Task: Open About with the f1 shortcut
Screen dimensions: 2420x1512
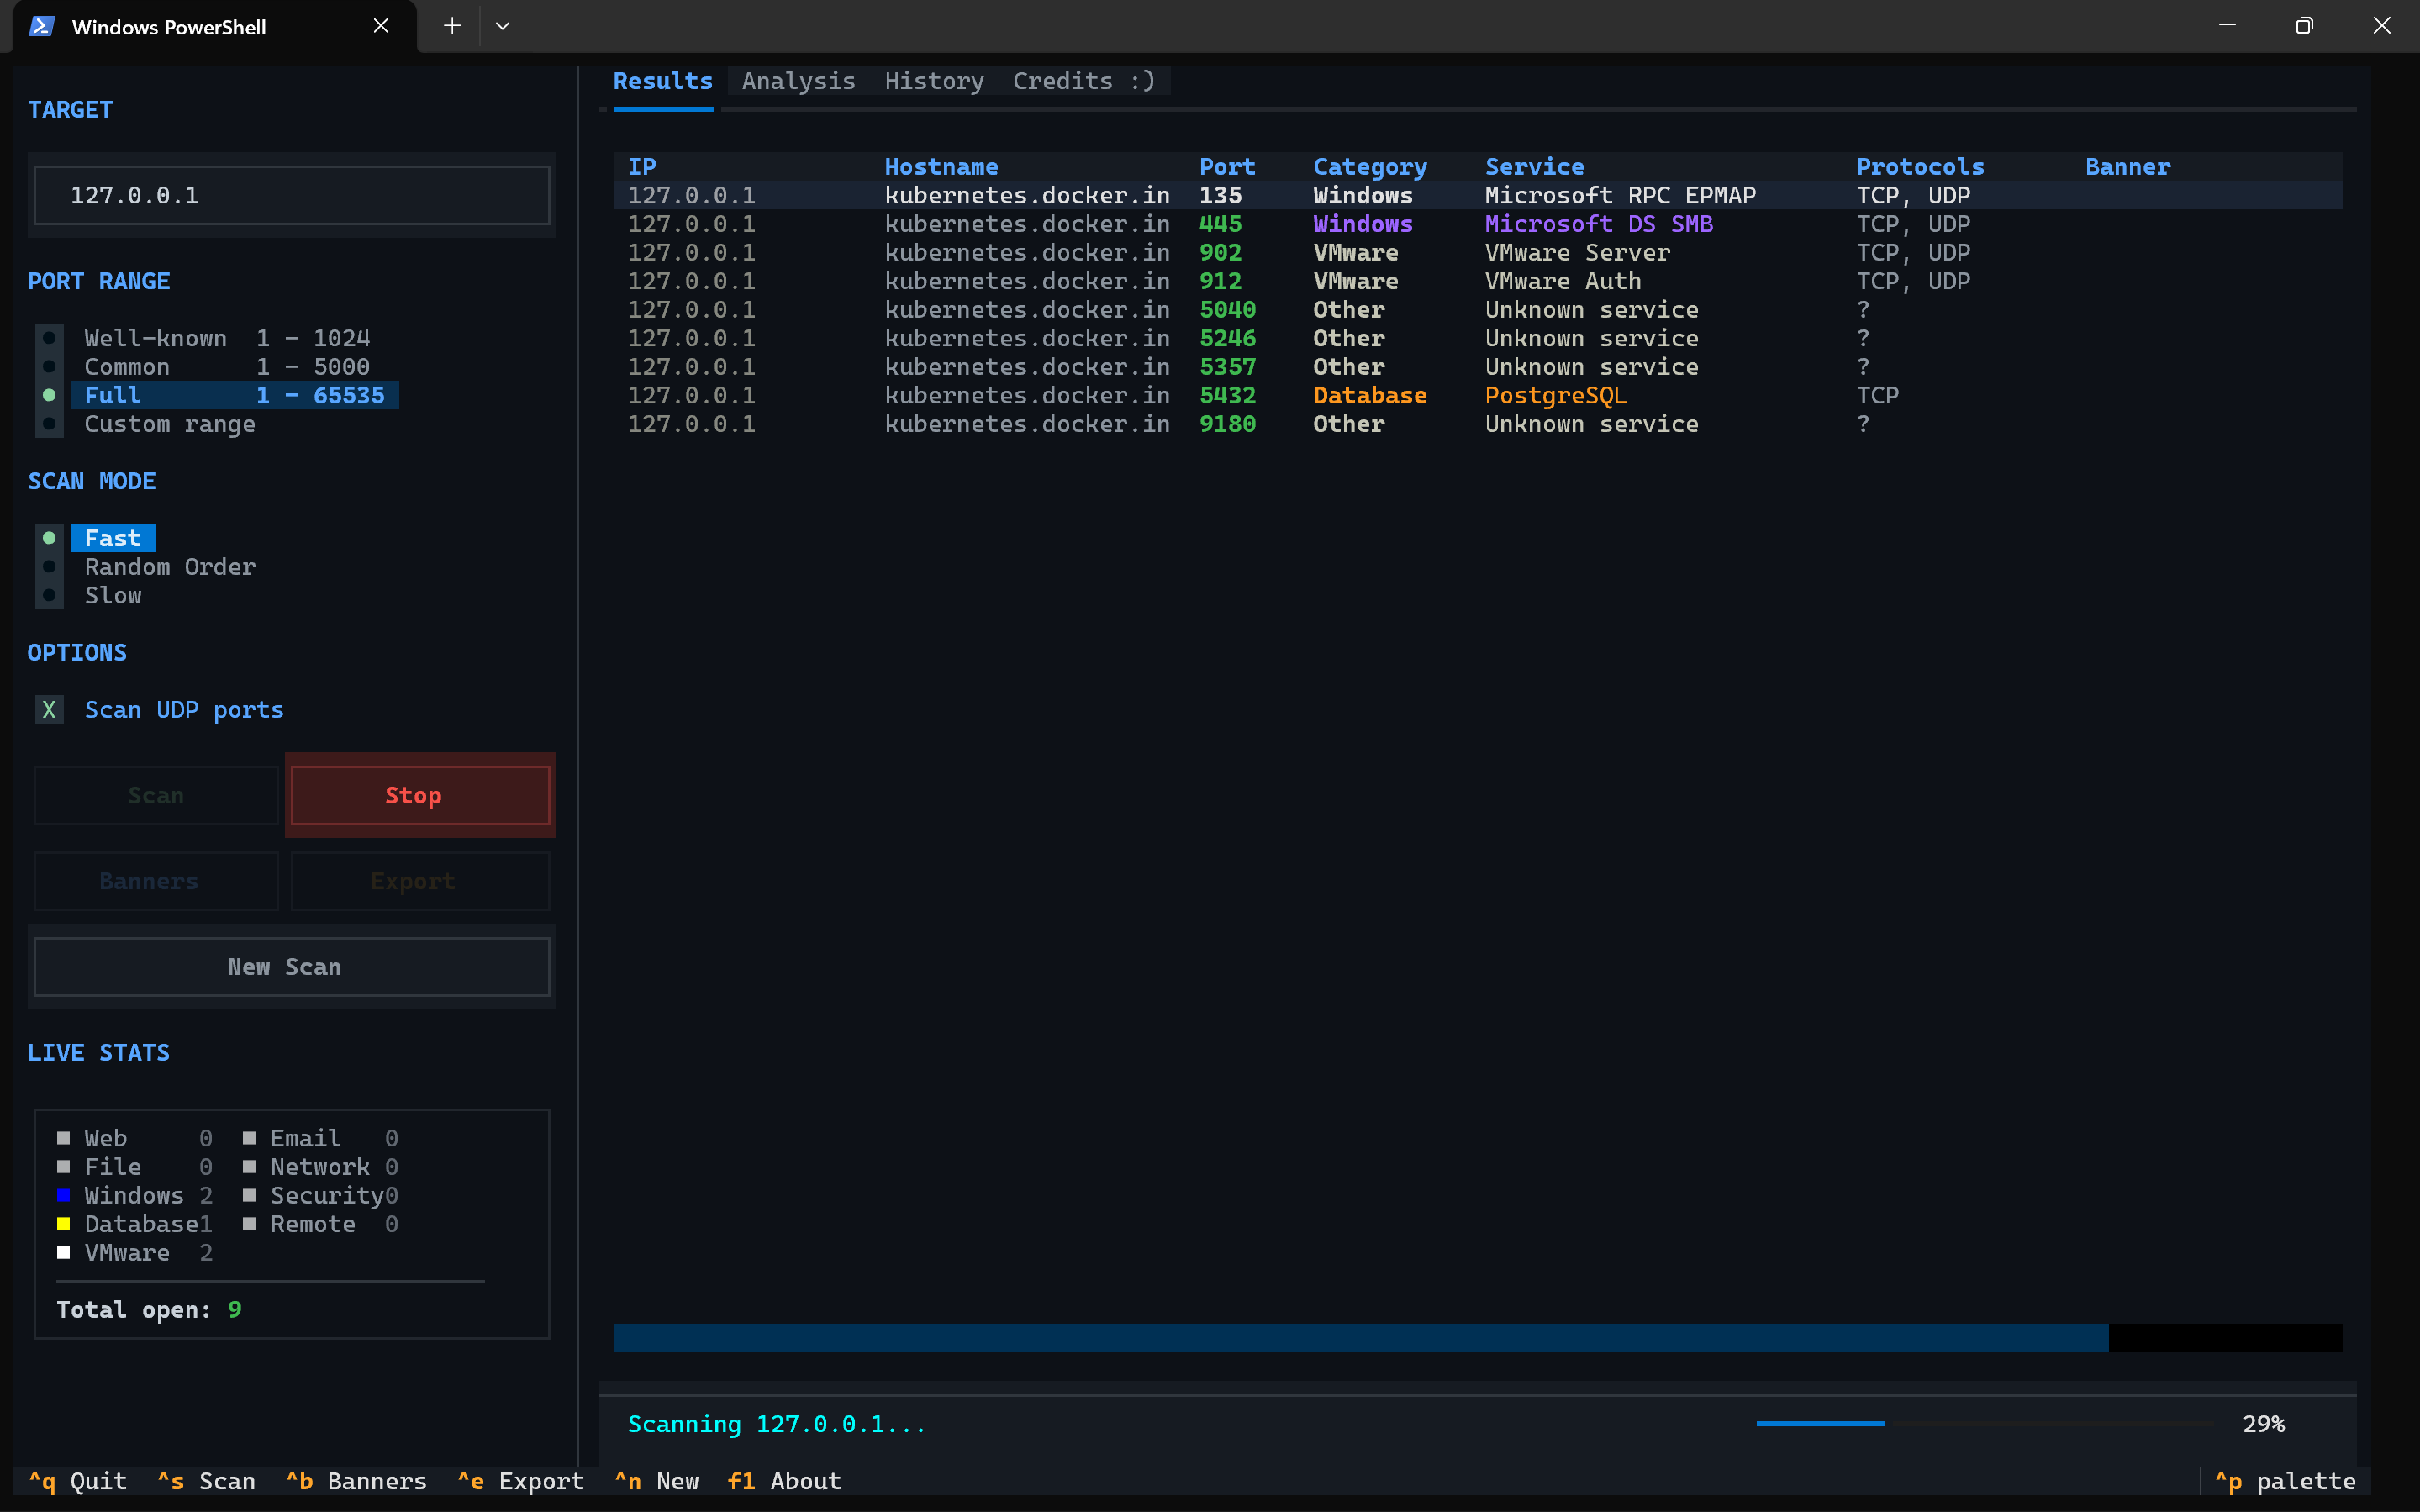Action: click(x=783, y=1481)
